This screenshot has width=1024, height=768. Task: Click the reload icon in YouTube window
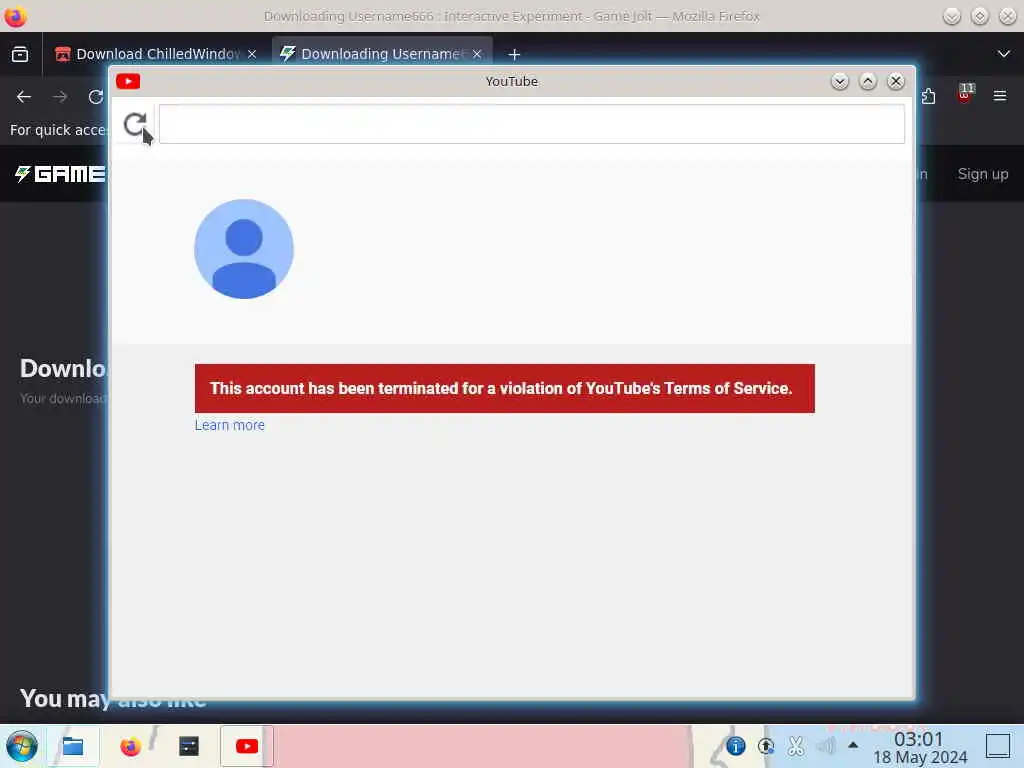pos(135,125)
